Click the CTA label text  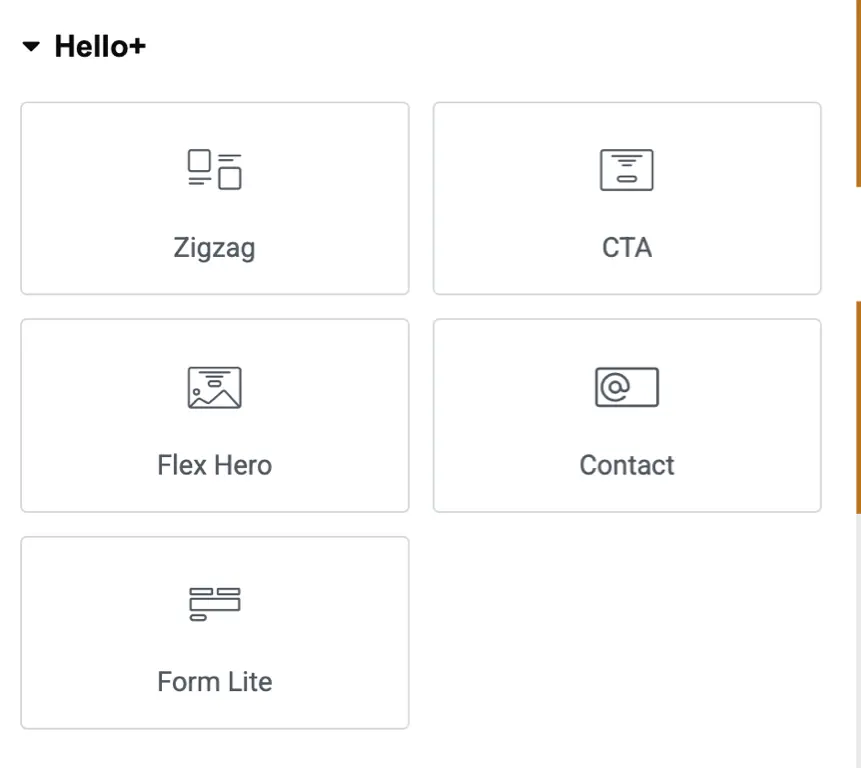click(627, 247)
